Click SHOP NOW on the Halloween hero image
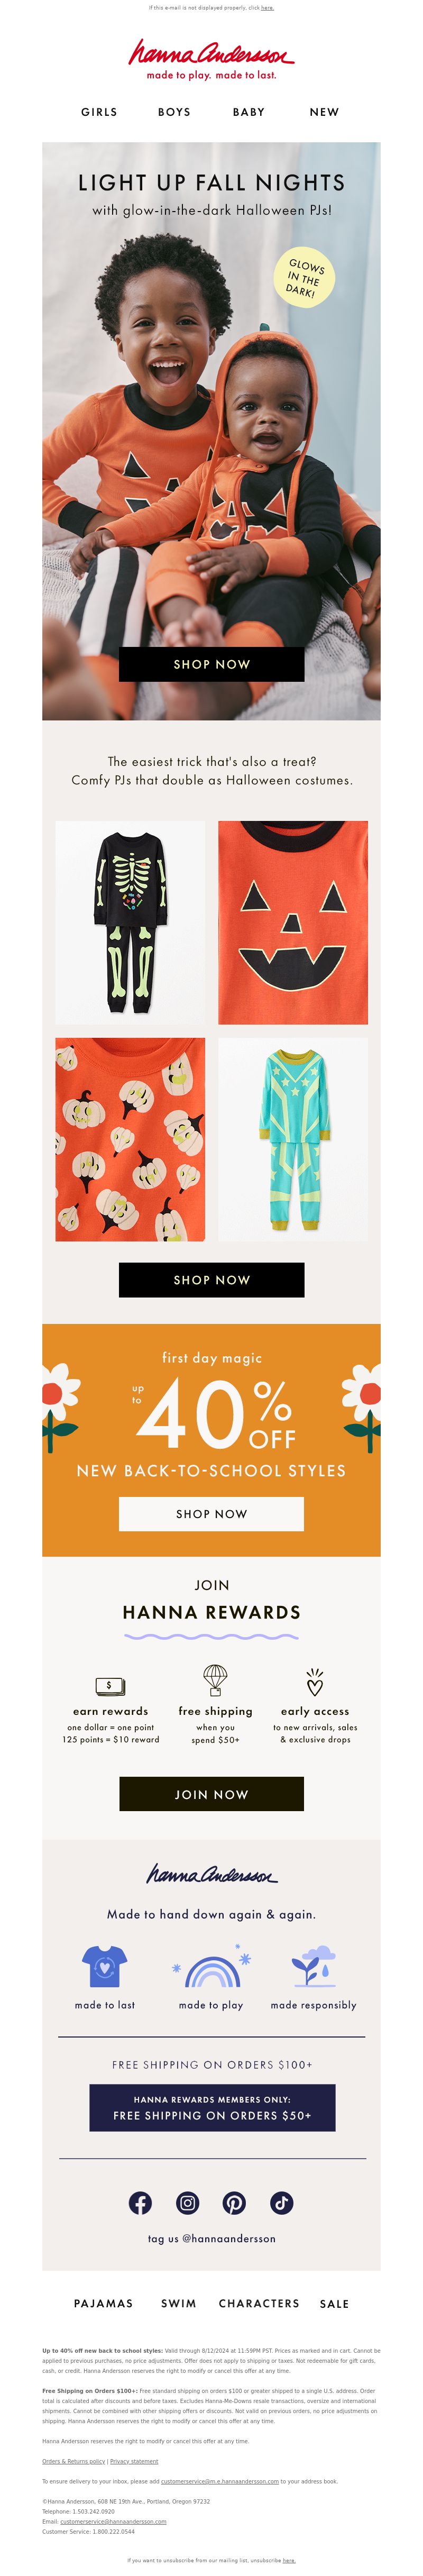 (211, 664)
